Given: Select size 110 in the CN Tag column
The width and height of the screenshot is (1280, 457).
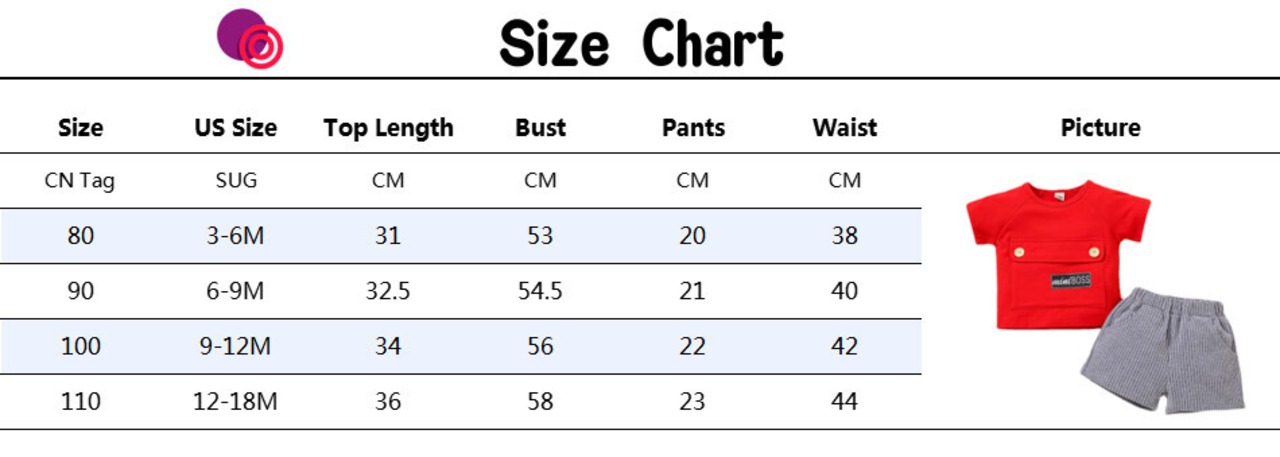Looking at the screenshot, I should [x=80, y=402].
